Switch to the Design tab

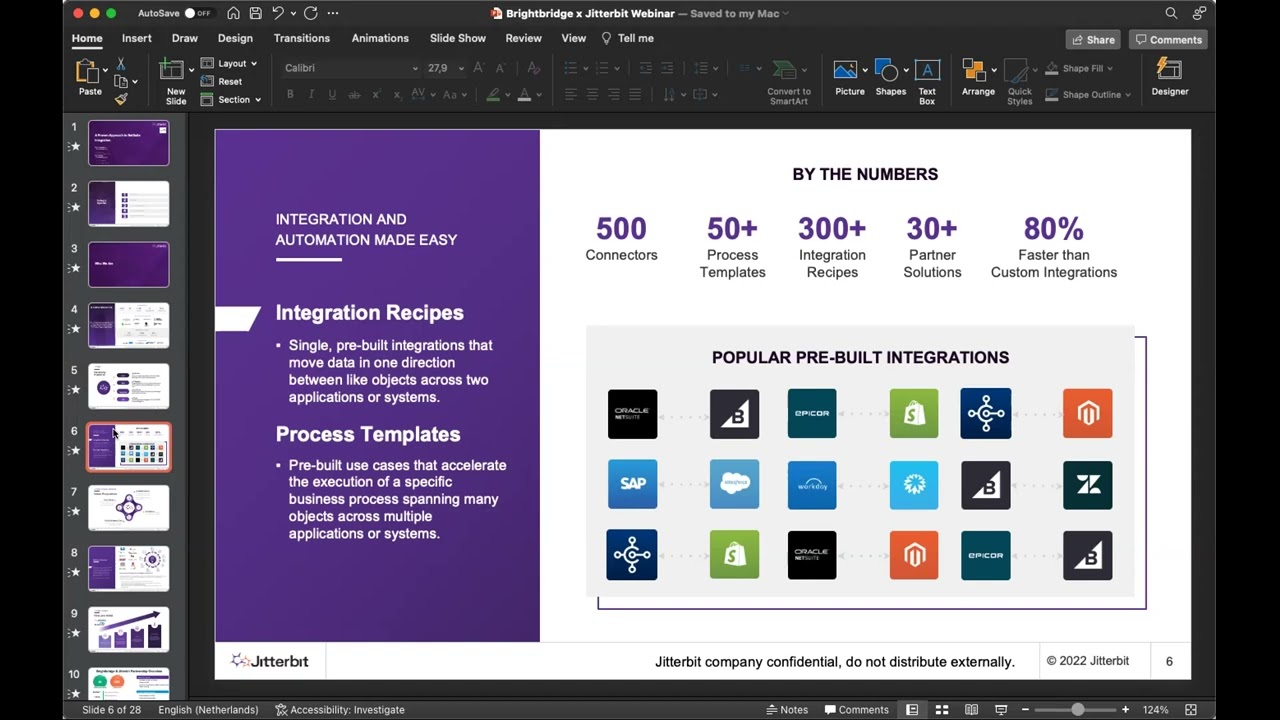(x=235, y=38)
